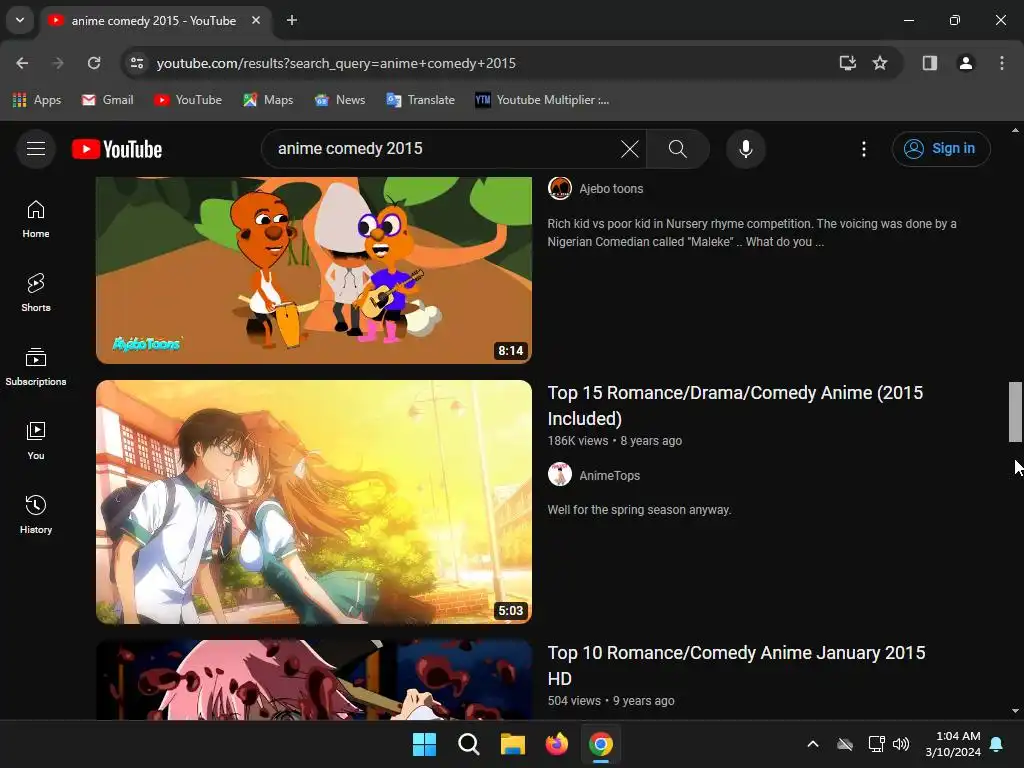Open History in sidebar

pos(36,515)
